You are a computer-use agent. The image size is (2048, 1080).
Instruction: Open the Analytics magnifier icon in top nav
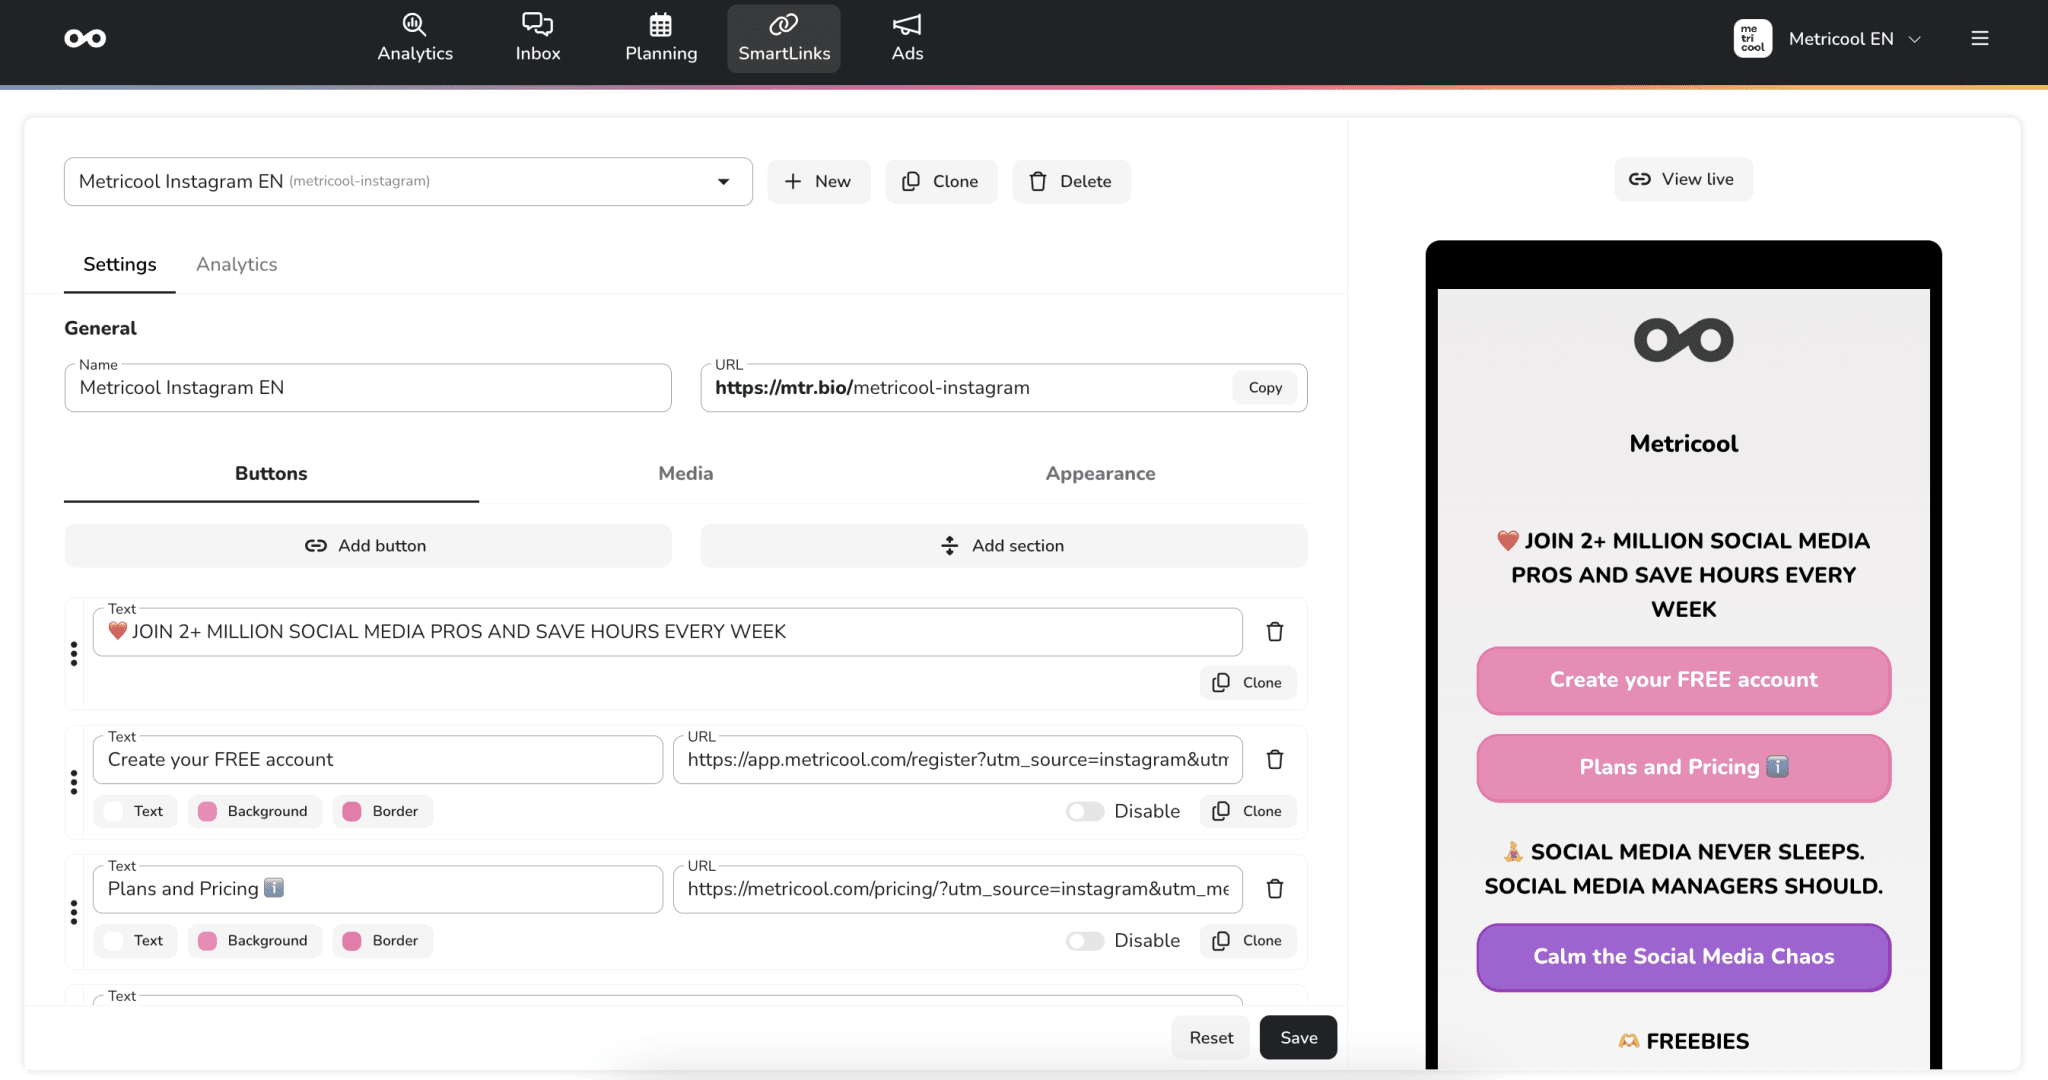click(x=414, y=24)
